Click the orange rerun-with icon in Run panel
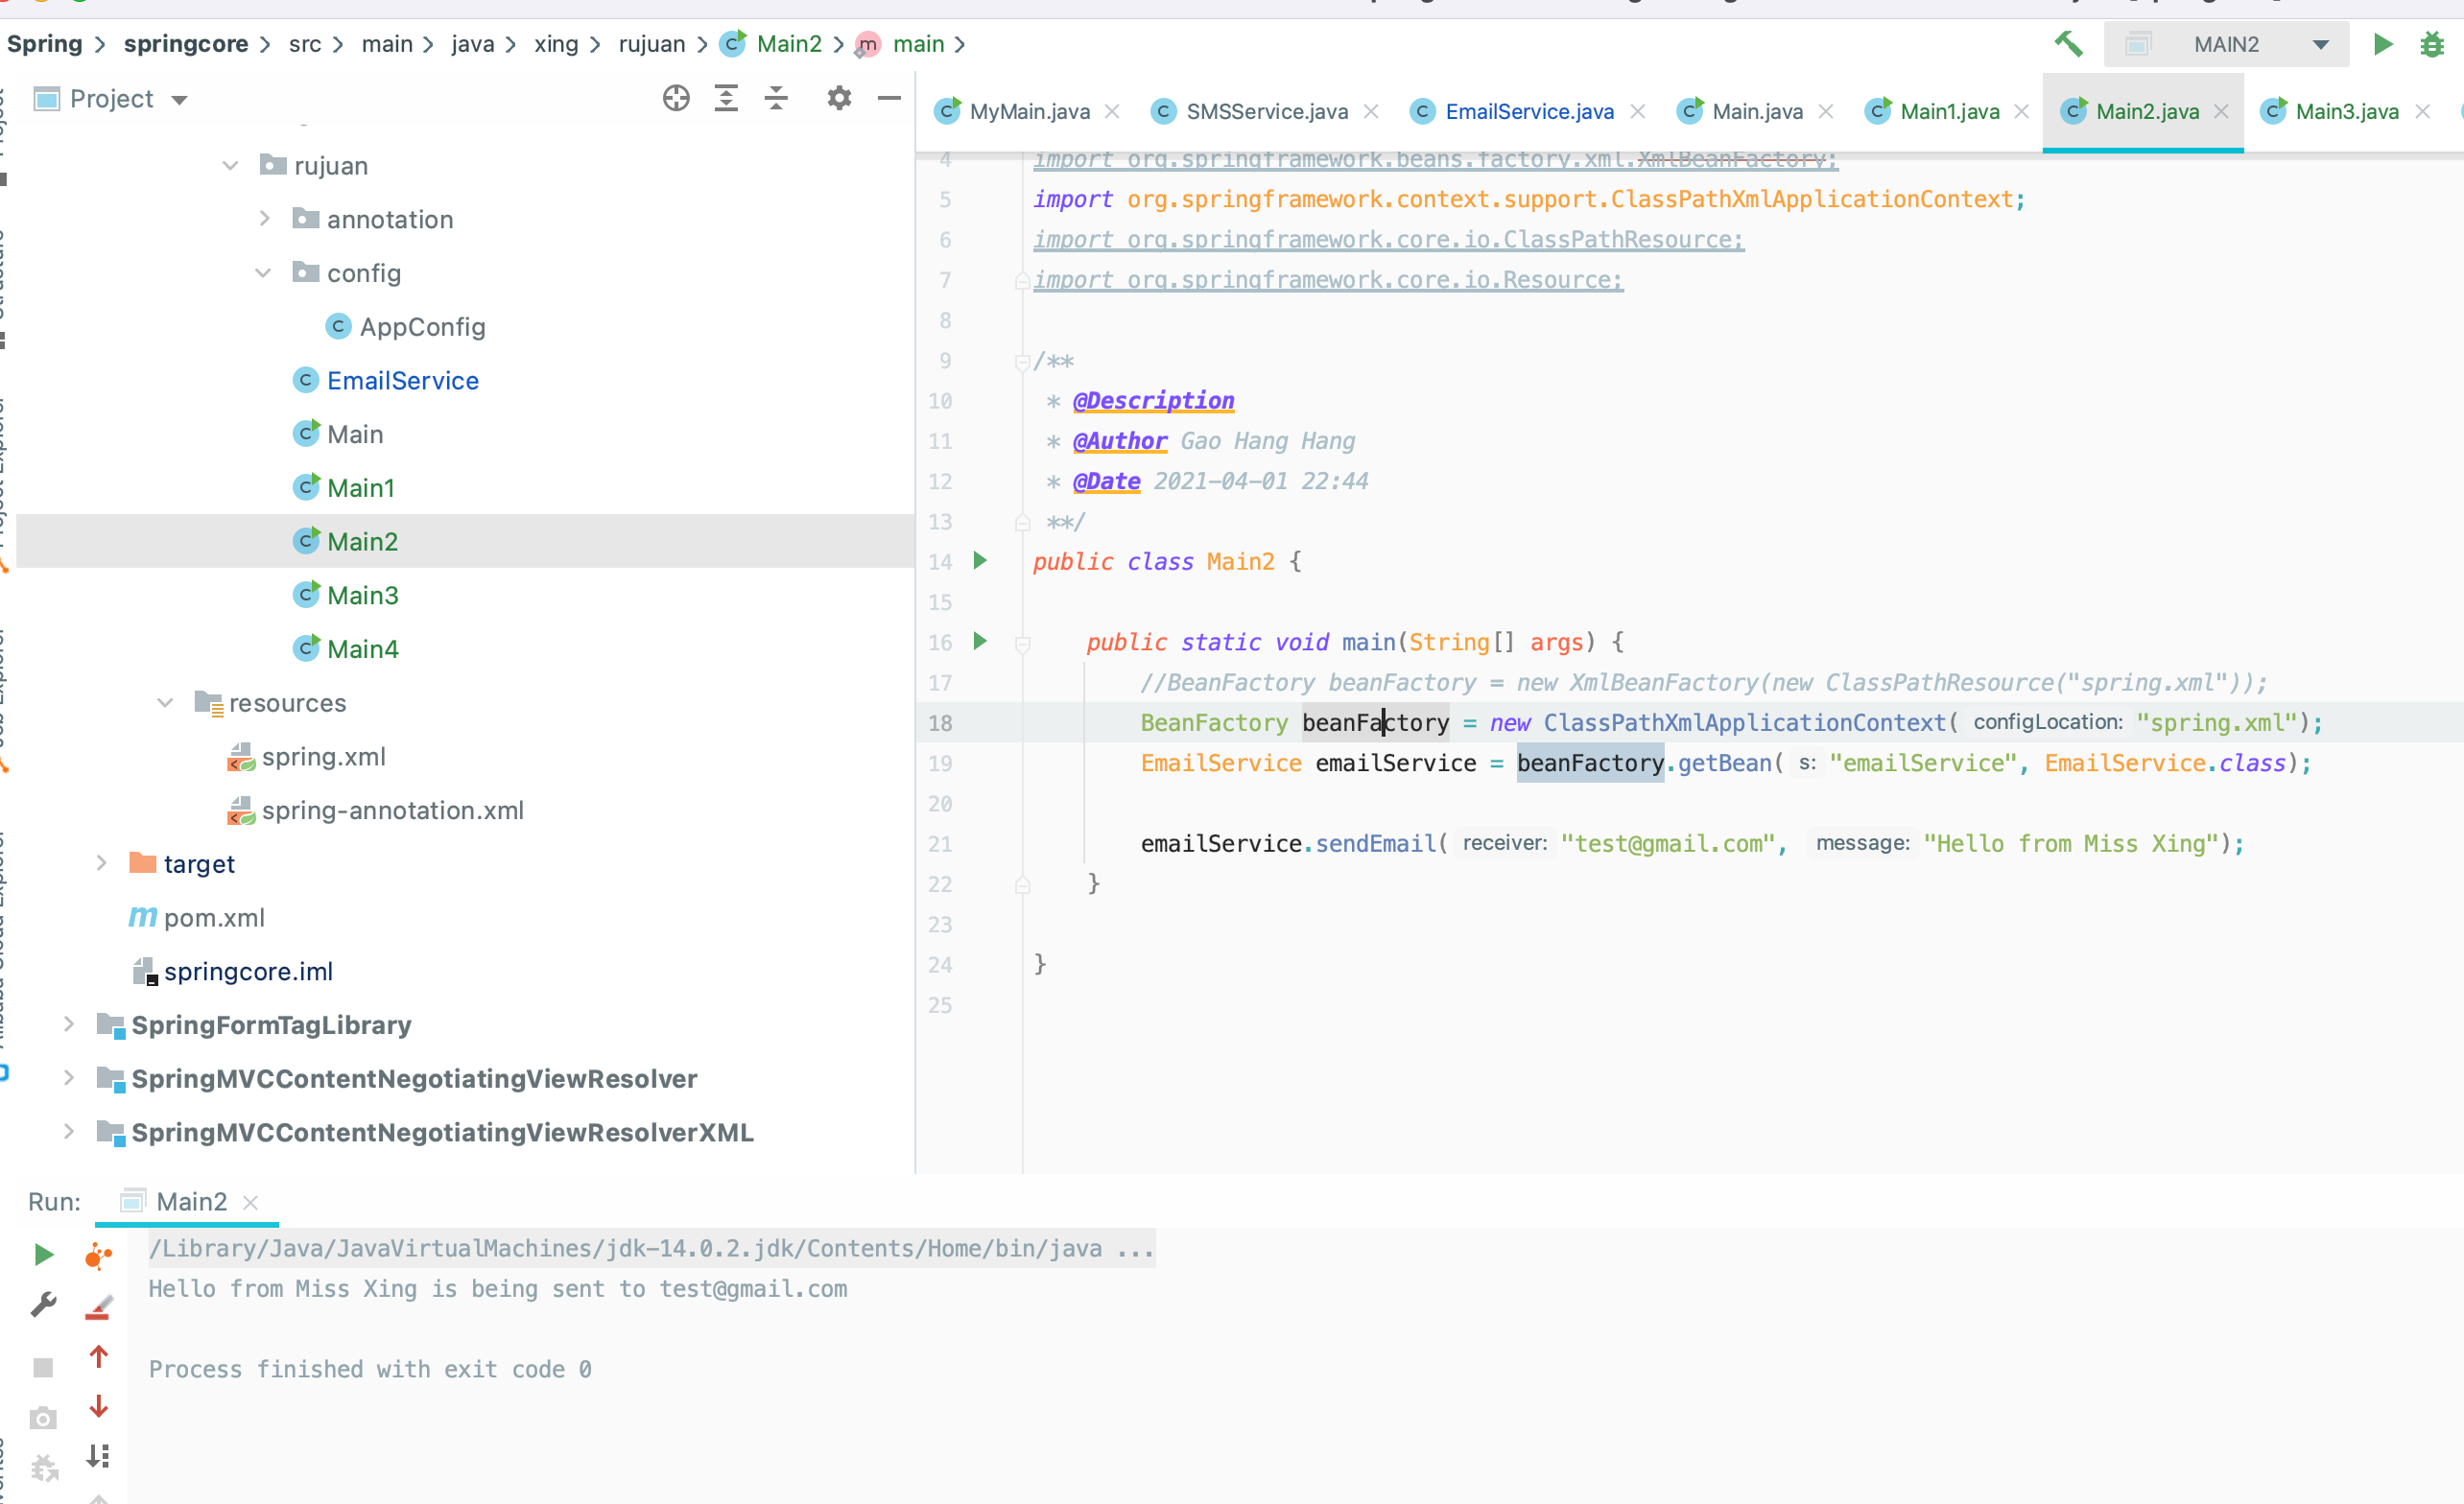 pyautogui.click(x=98, y=1254)
